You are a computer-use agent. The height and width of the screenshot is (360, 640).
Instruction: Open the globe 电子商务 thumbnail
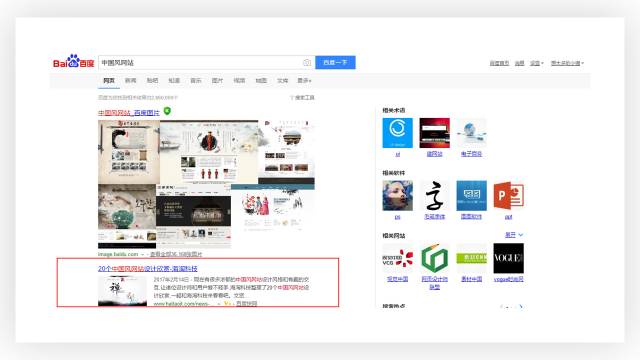471,133
